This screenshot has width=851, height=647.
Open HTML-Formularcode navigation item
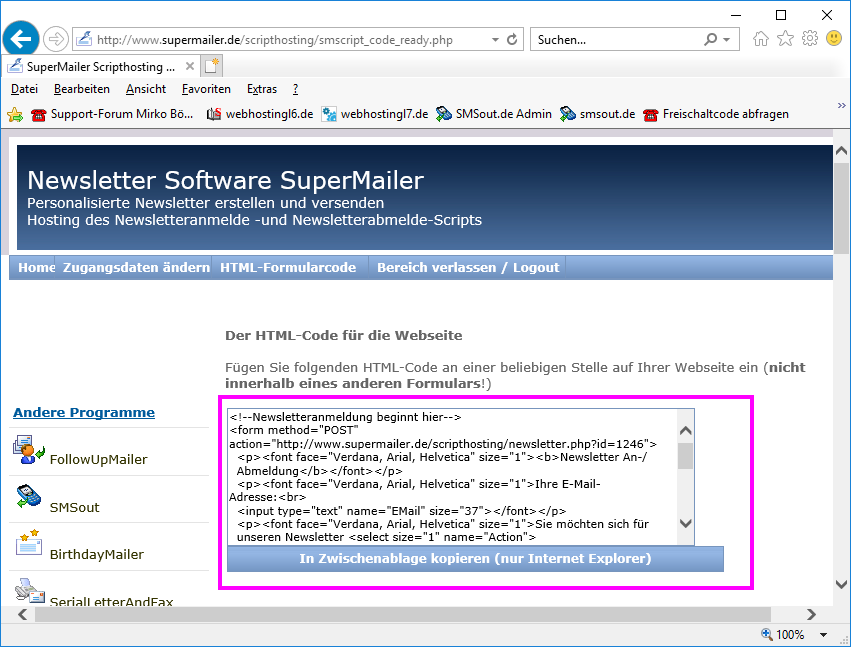point(288,268)
